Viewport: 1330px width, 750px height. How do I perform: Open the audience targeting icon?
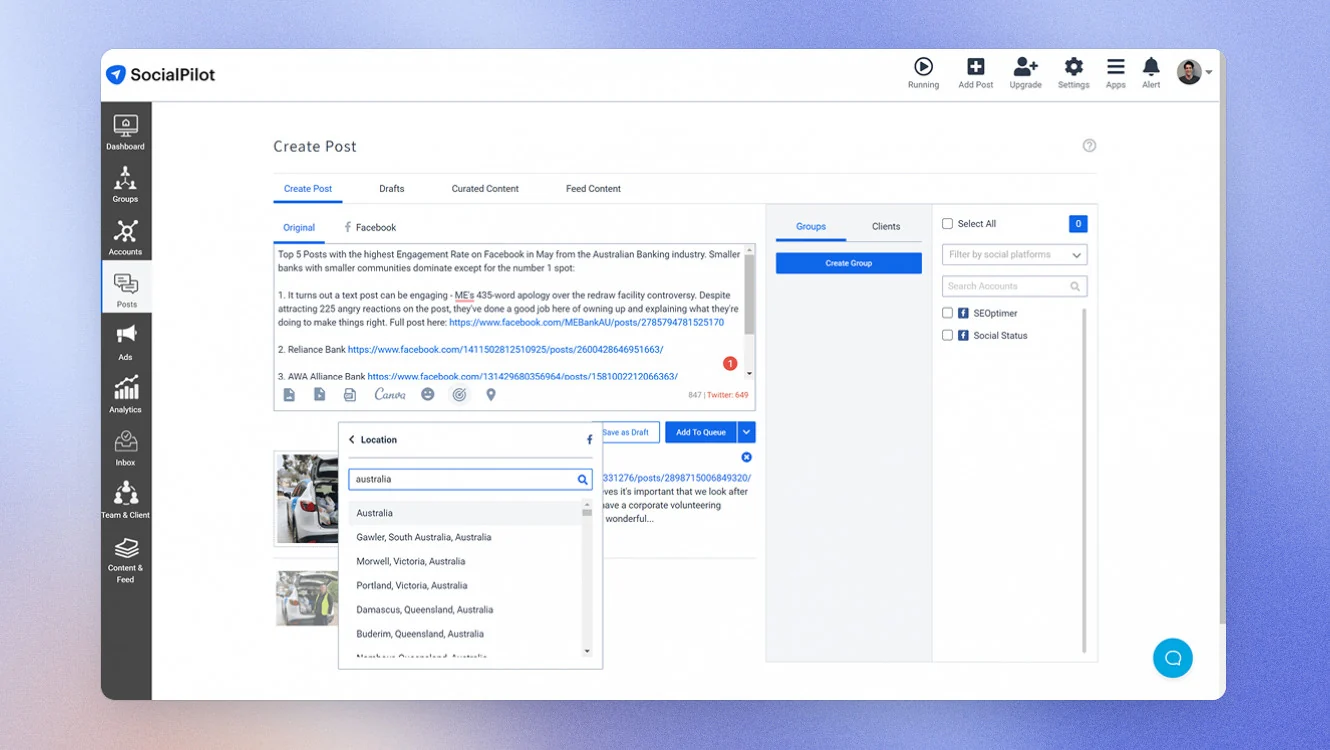click(459, 395)
